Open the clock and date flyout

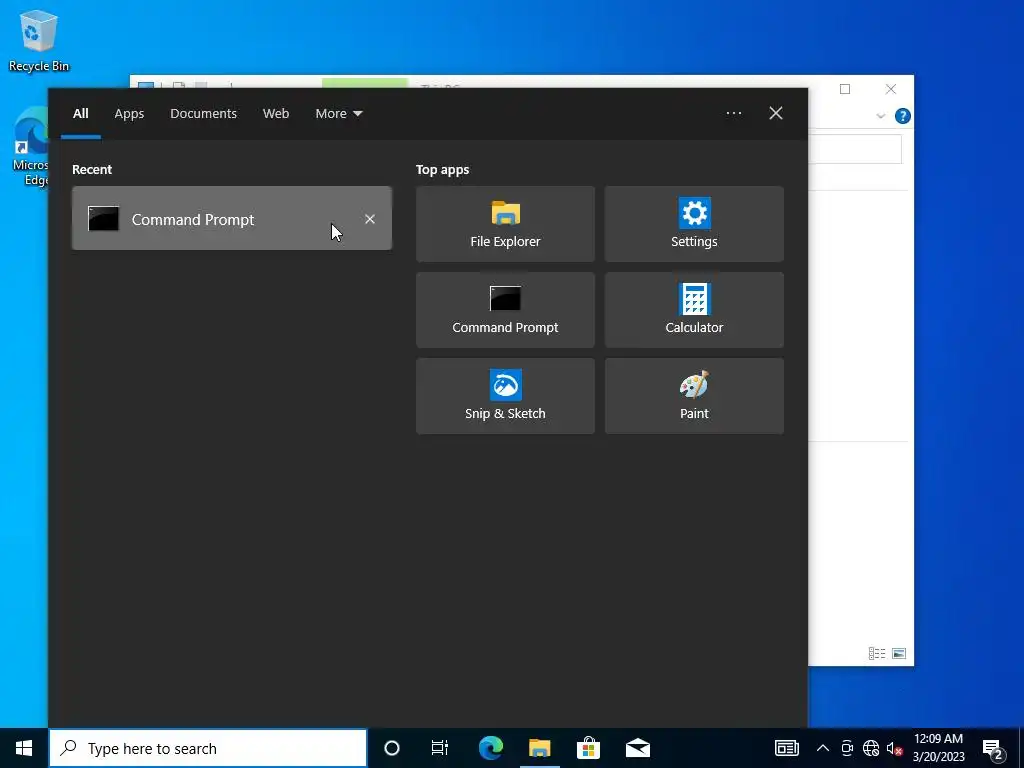[x=938, y=748]
